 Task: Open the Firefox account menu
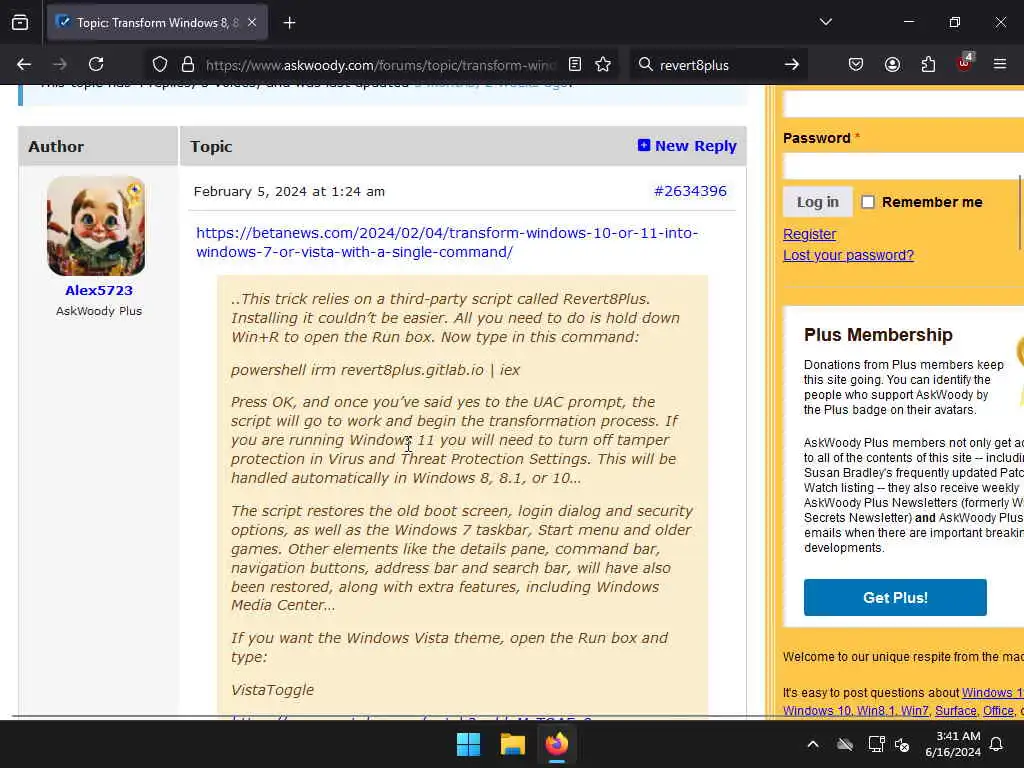click(x=892, y=64)
